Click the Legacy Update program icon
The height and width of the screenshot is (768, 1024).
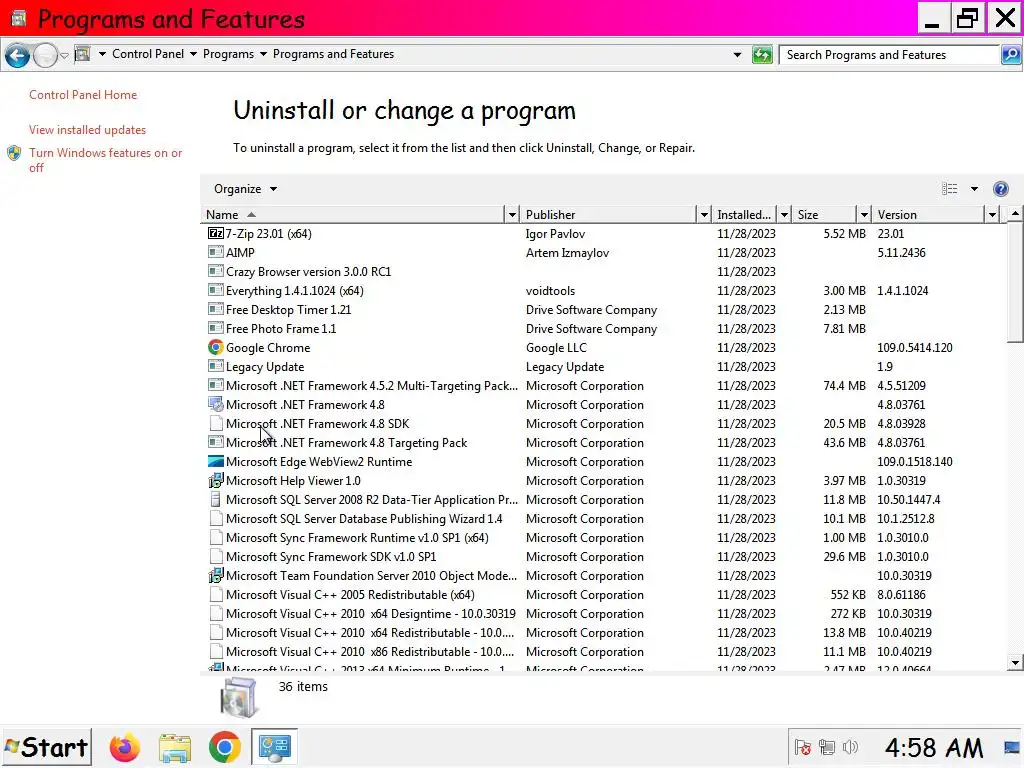(x=216, y=366)
